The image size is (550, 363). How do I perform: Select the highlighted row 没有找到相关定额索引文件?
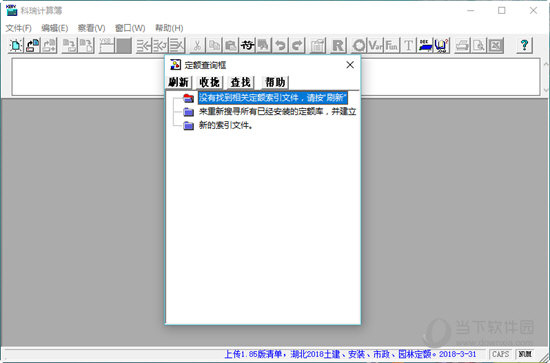pyautogui.click(x=273, y=98)
